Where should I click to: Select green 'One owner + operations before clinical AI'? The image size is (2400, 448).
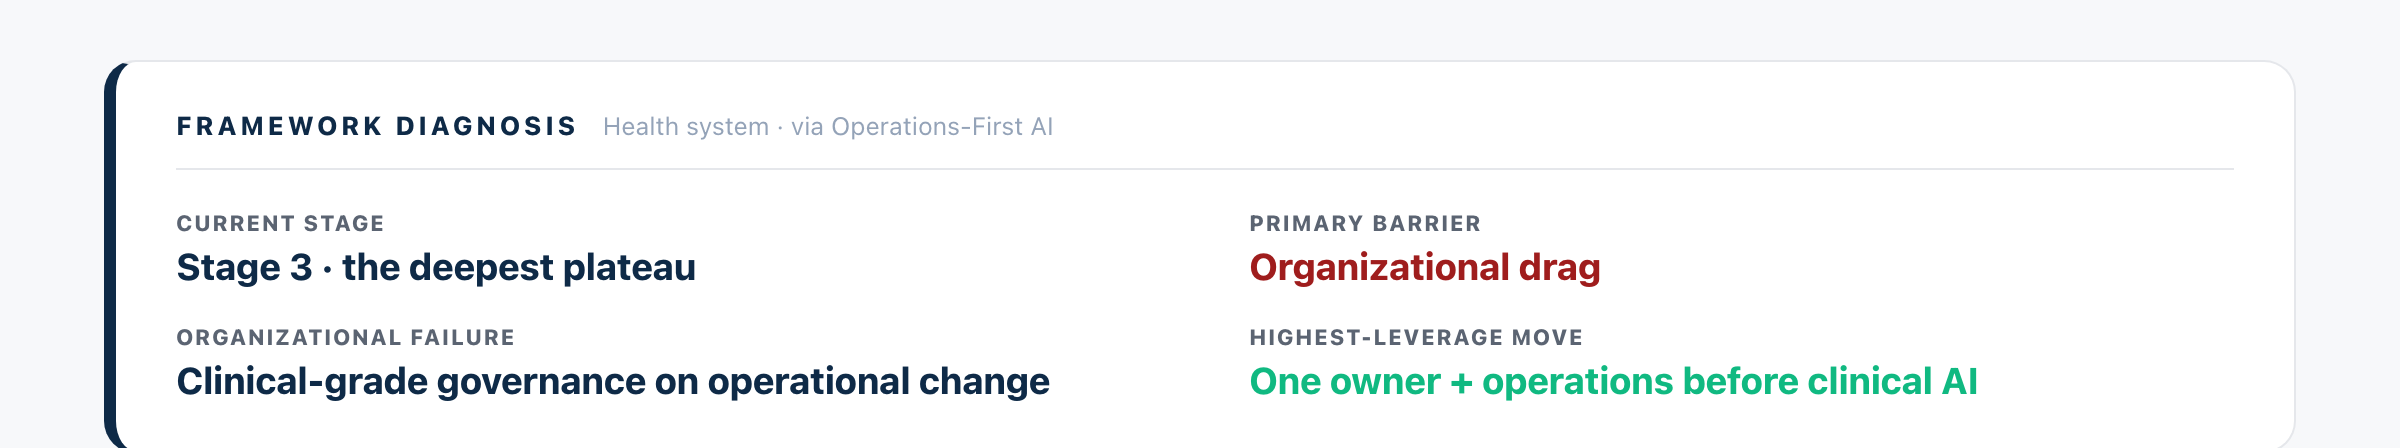click(x=1614, y=382)
